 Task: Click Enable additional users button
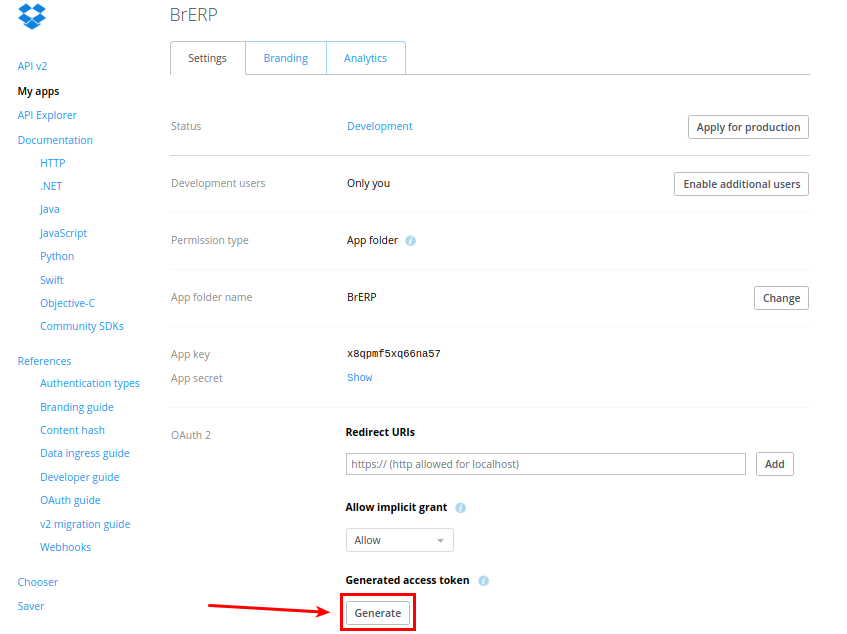[741, 184]
